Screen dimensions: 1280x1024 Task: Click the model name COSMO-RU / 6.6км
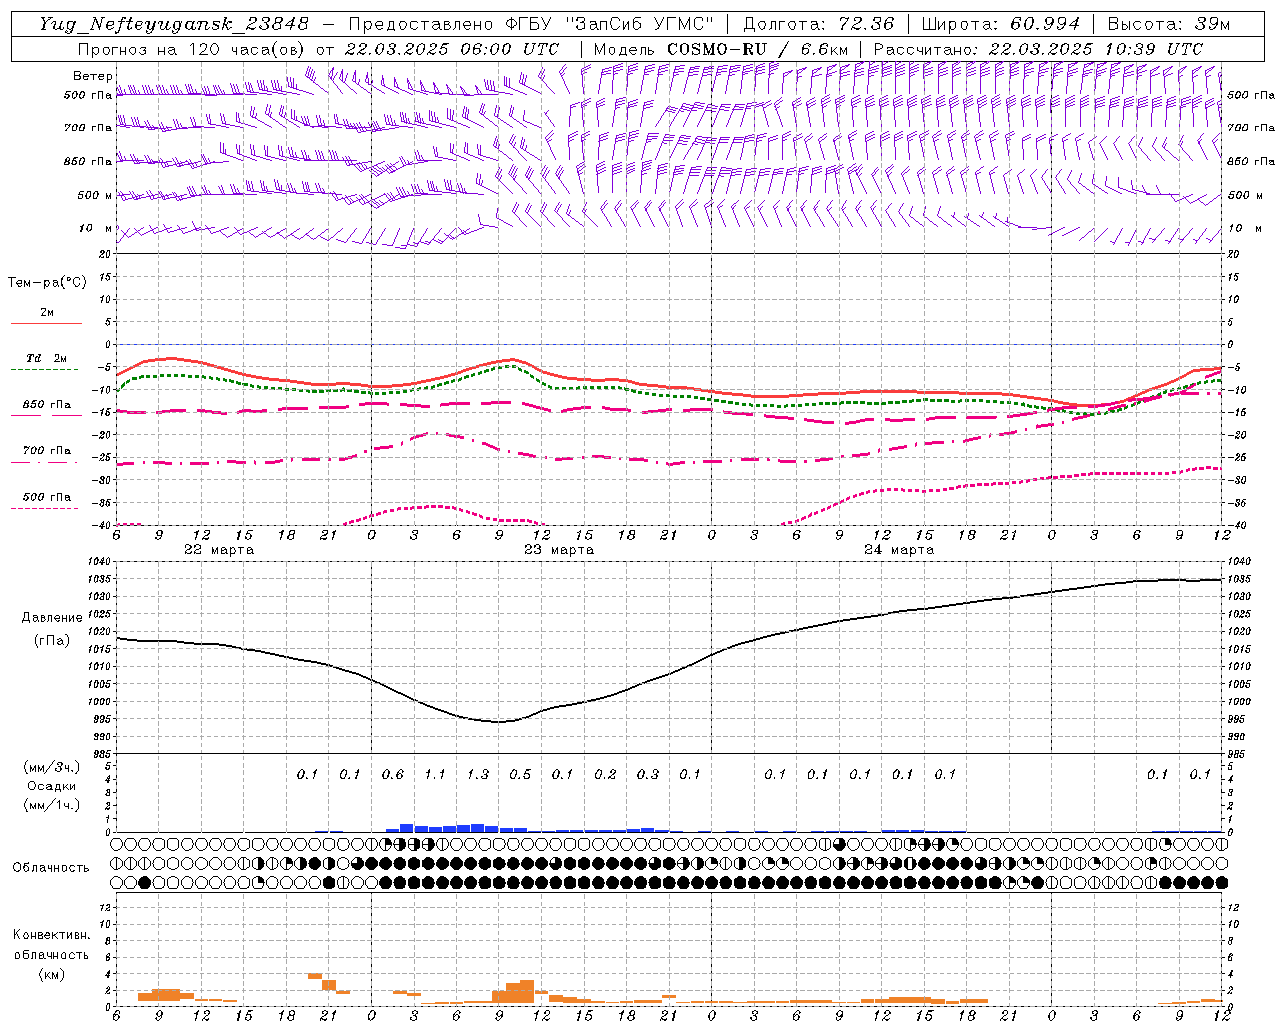(758, 49)
